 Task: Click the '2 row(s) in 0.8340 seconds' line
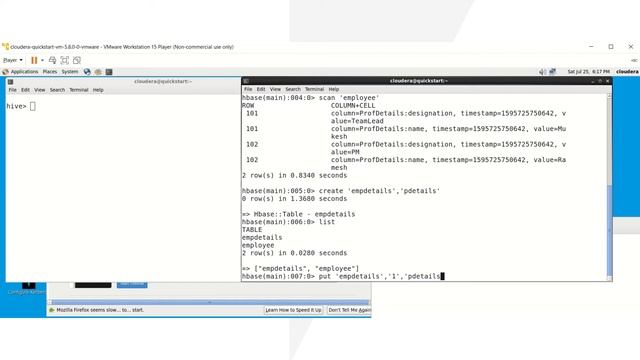coord(294,176)
